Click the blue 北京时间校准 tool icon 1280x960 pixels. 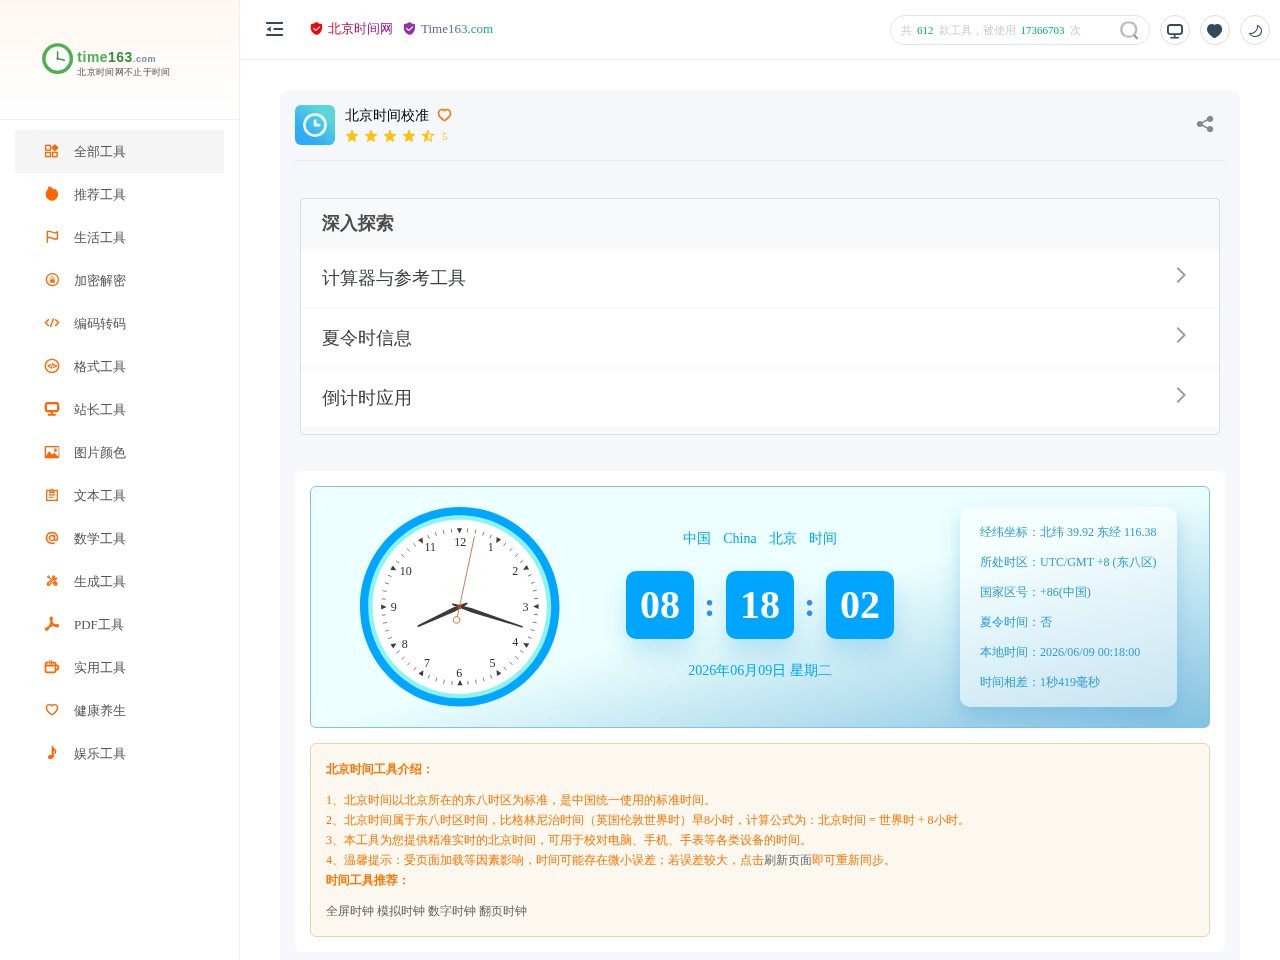pyautogui.click(x=315, y=125)
